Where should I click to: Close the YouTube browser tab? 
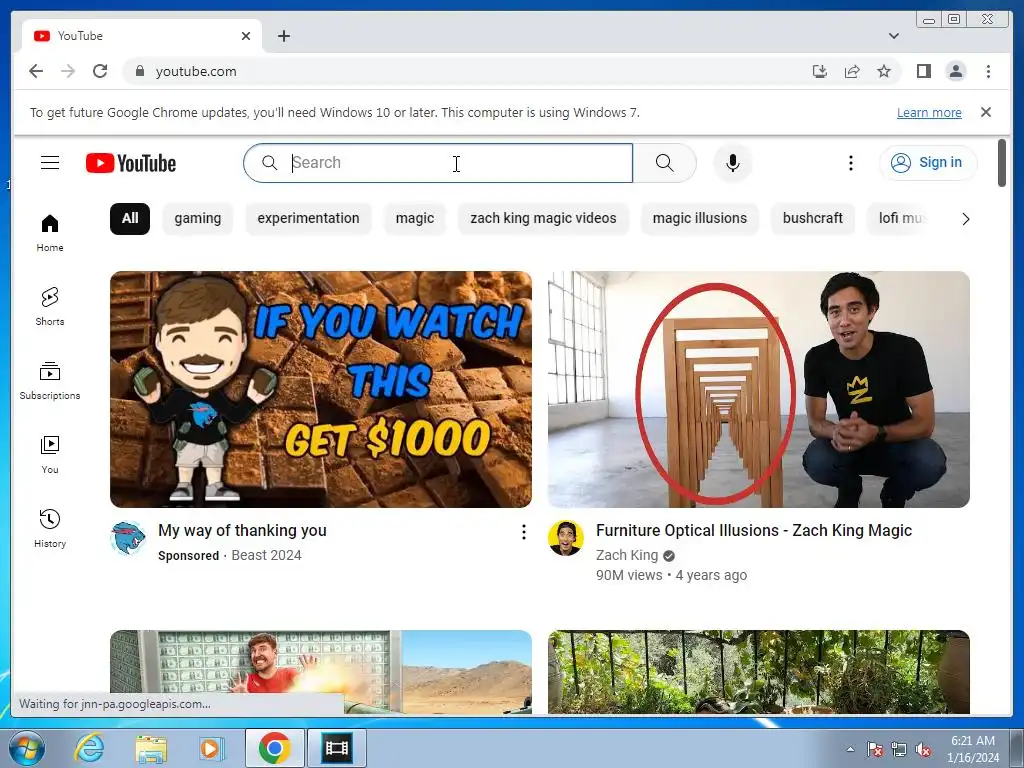pos(246,36)
